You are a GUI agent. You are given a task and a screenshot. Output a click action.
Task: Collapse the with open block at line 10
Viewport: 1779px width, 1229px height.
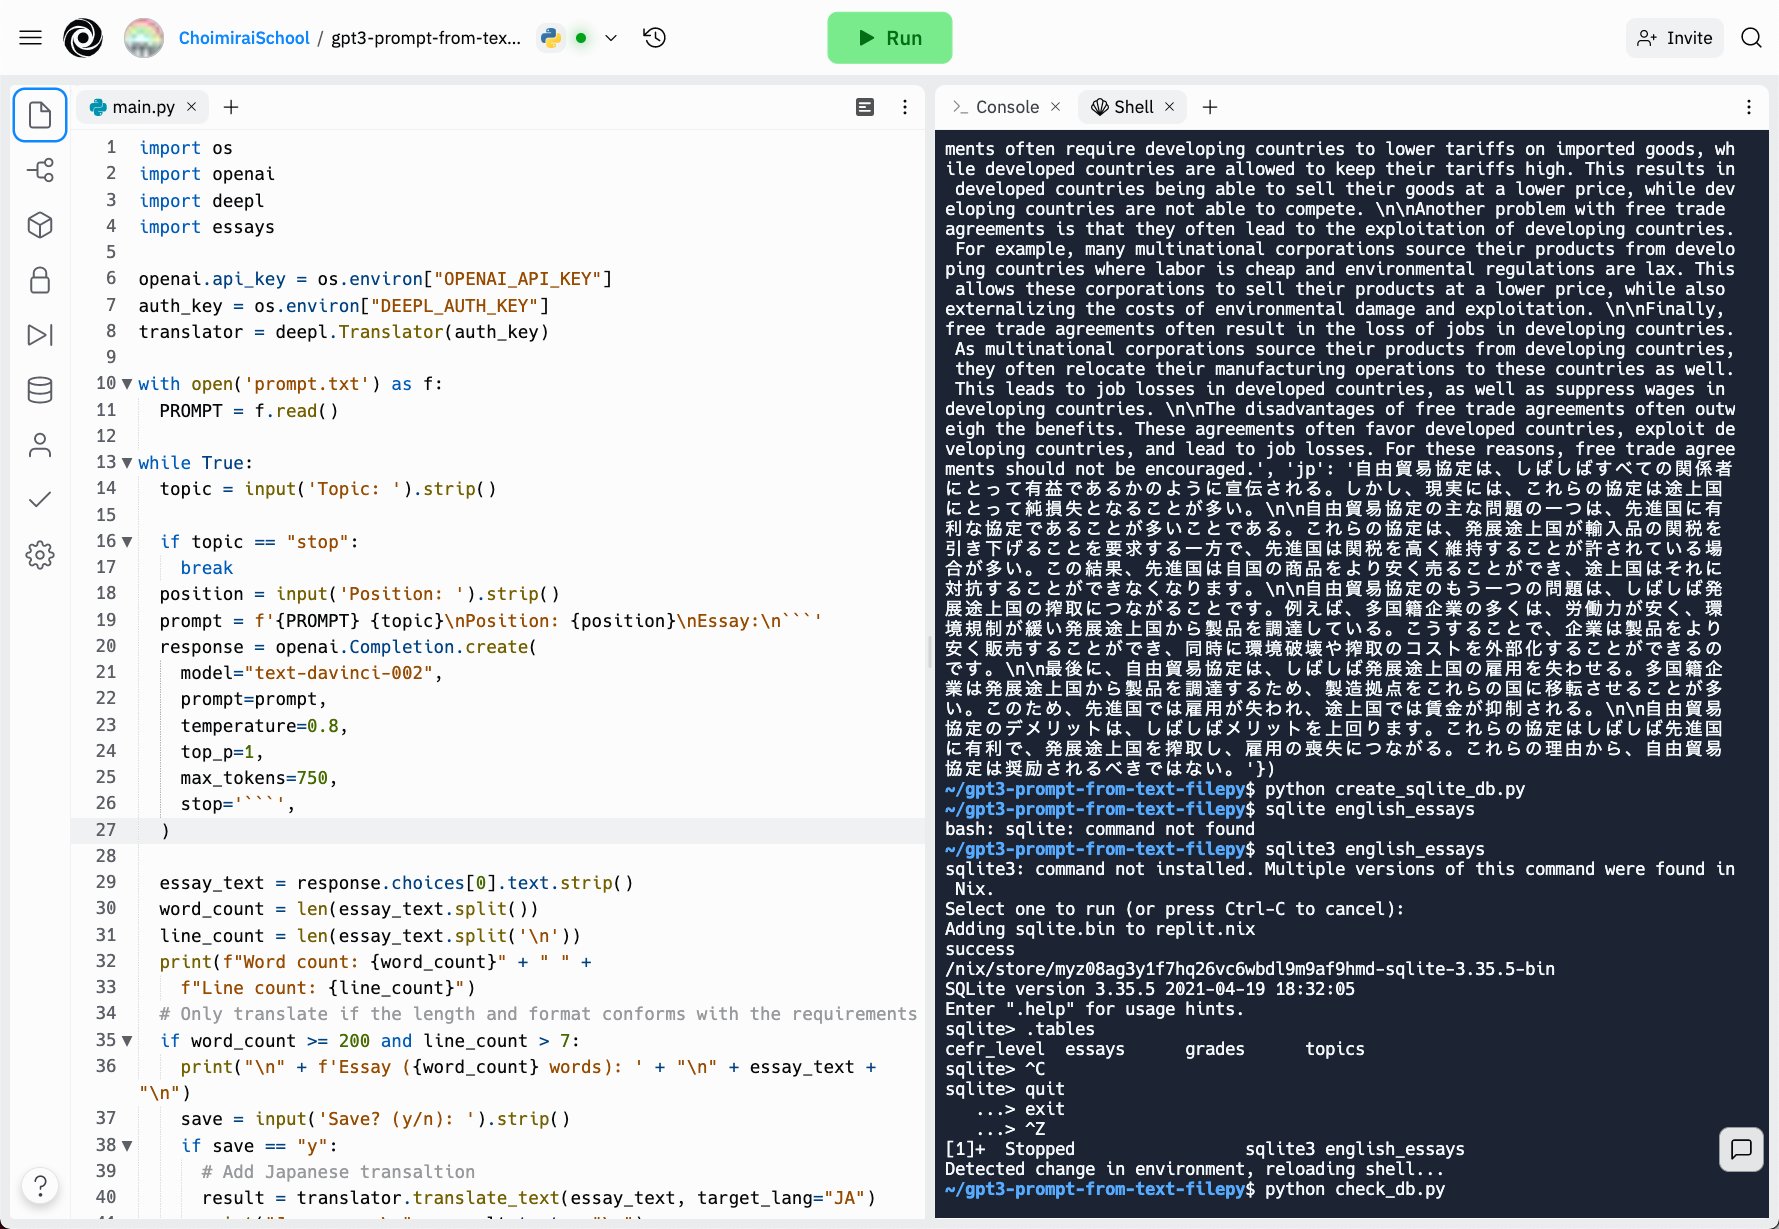click(127, 384)
